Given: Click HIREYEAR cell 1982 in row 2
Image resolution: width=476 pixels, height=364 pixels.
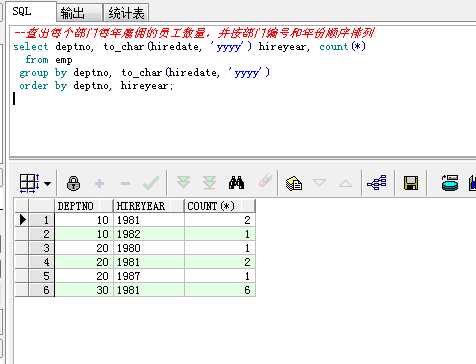Looking at the screenshot, I should [149, 234].
